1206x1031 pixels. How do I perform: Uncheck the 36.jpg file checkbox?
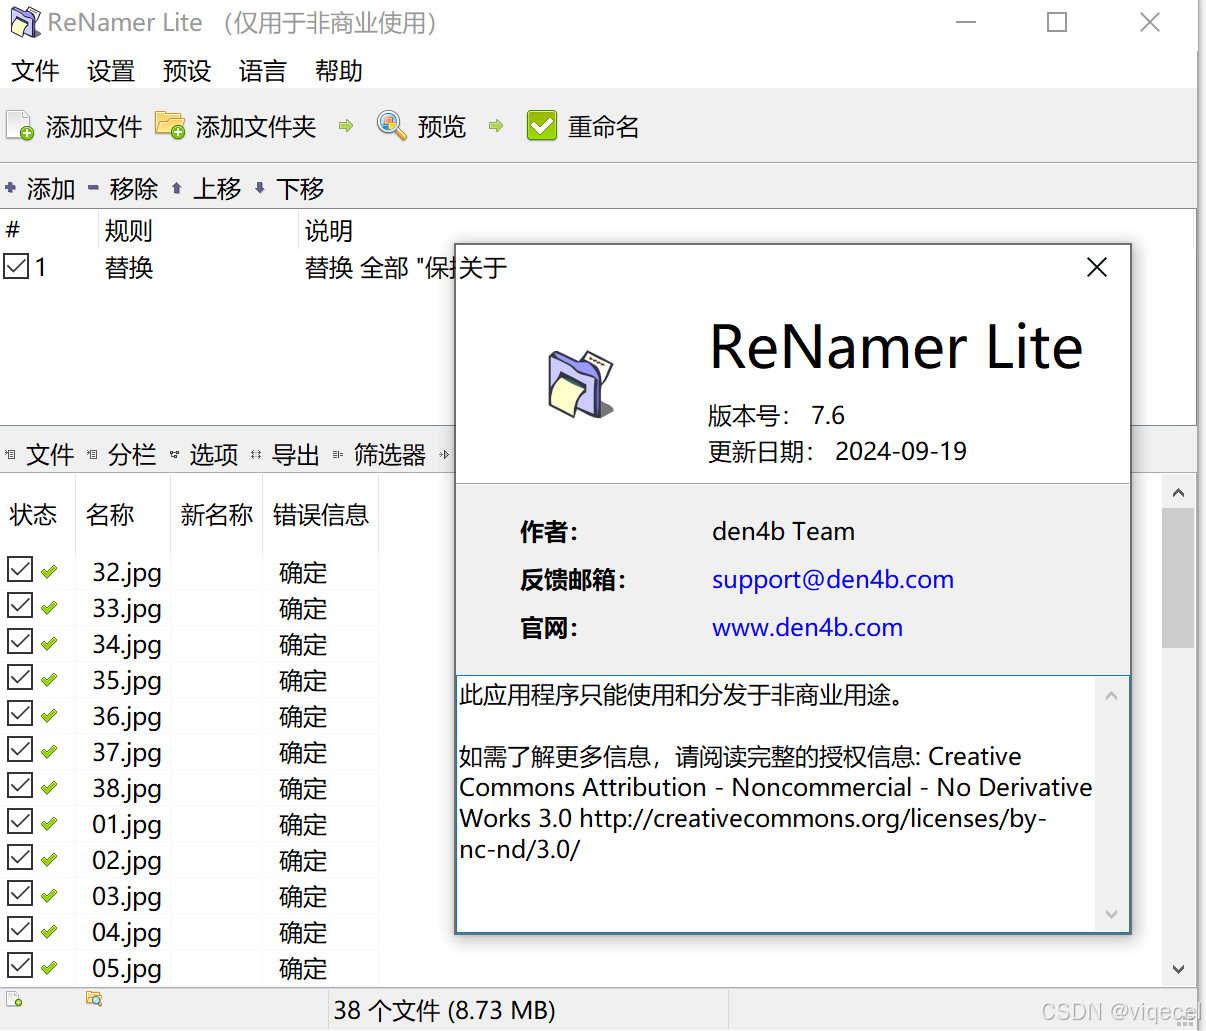tap(20, 714)
